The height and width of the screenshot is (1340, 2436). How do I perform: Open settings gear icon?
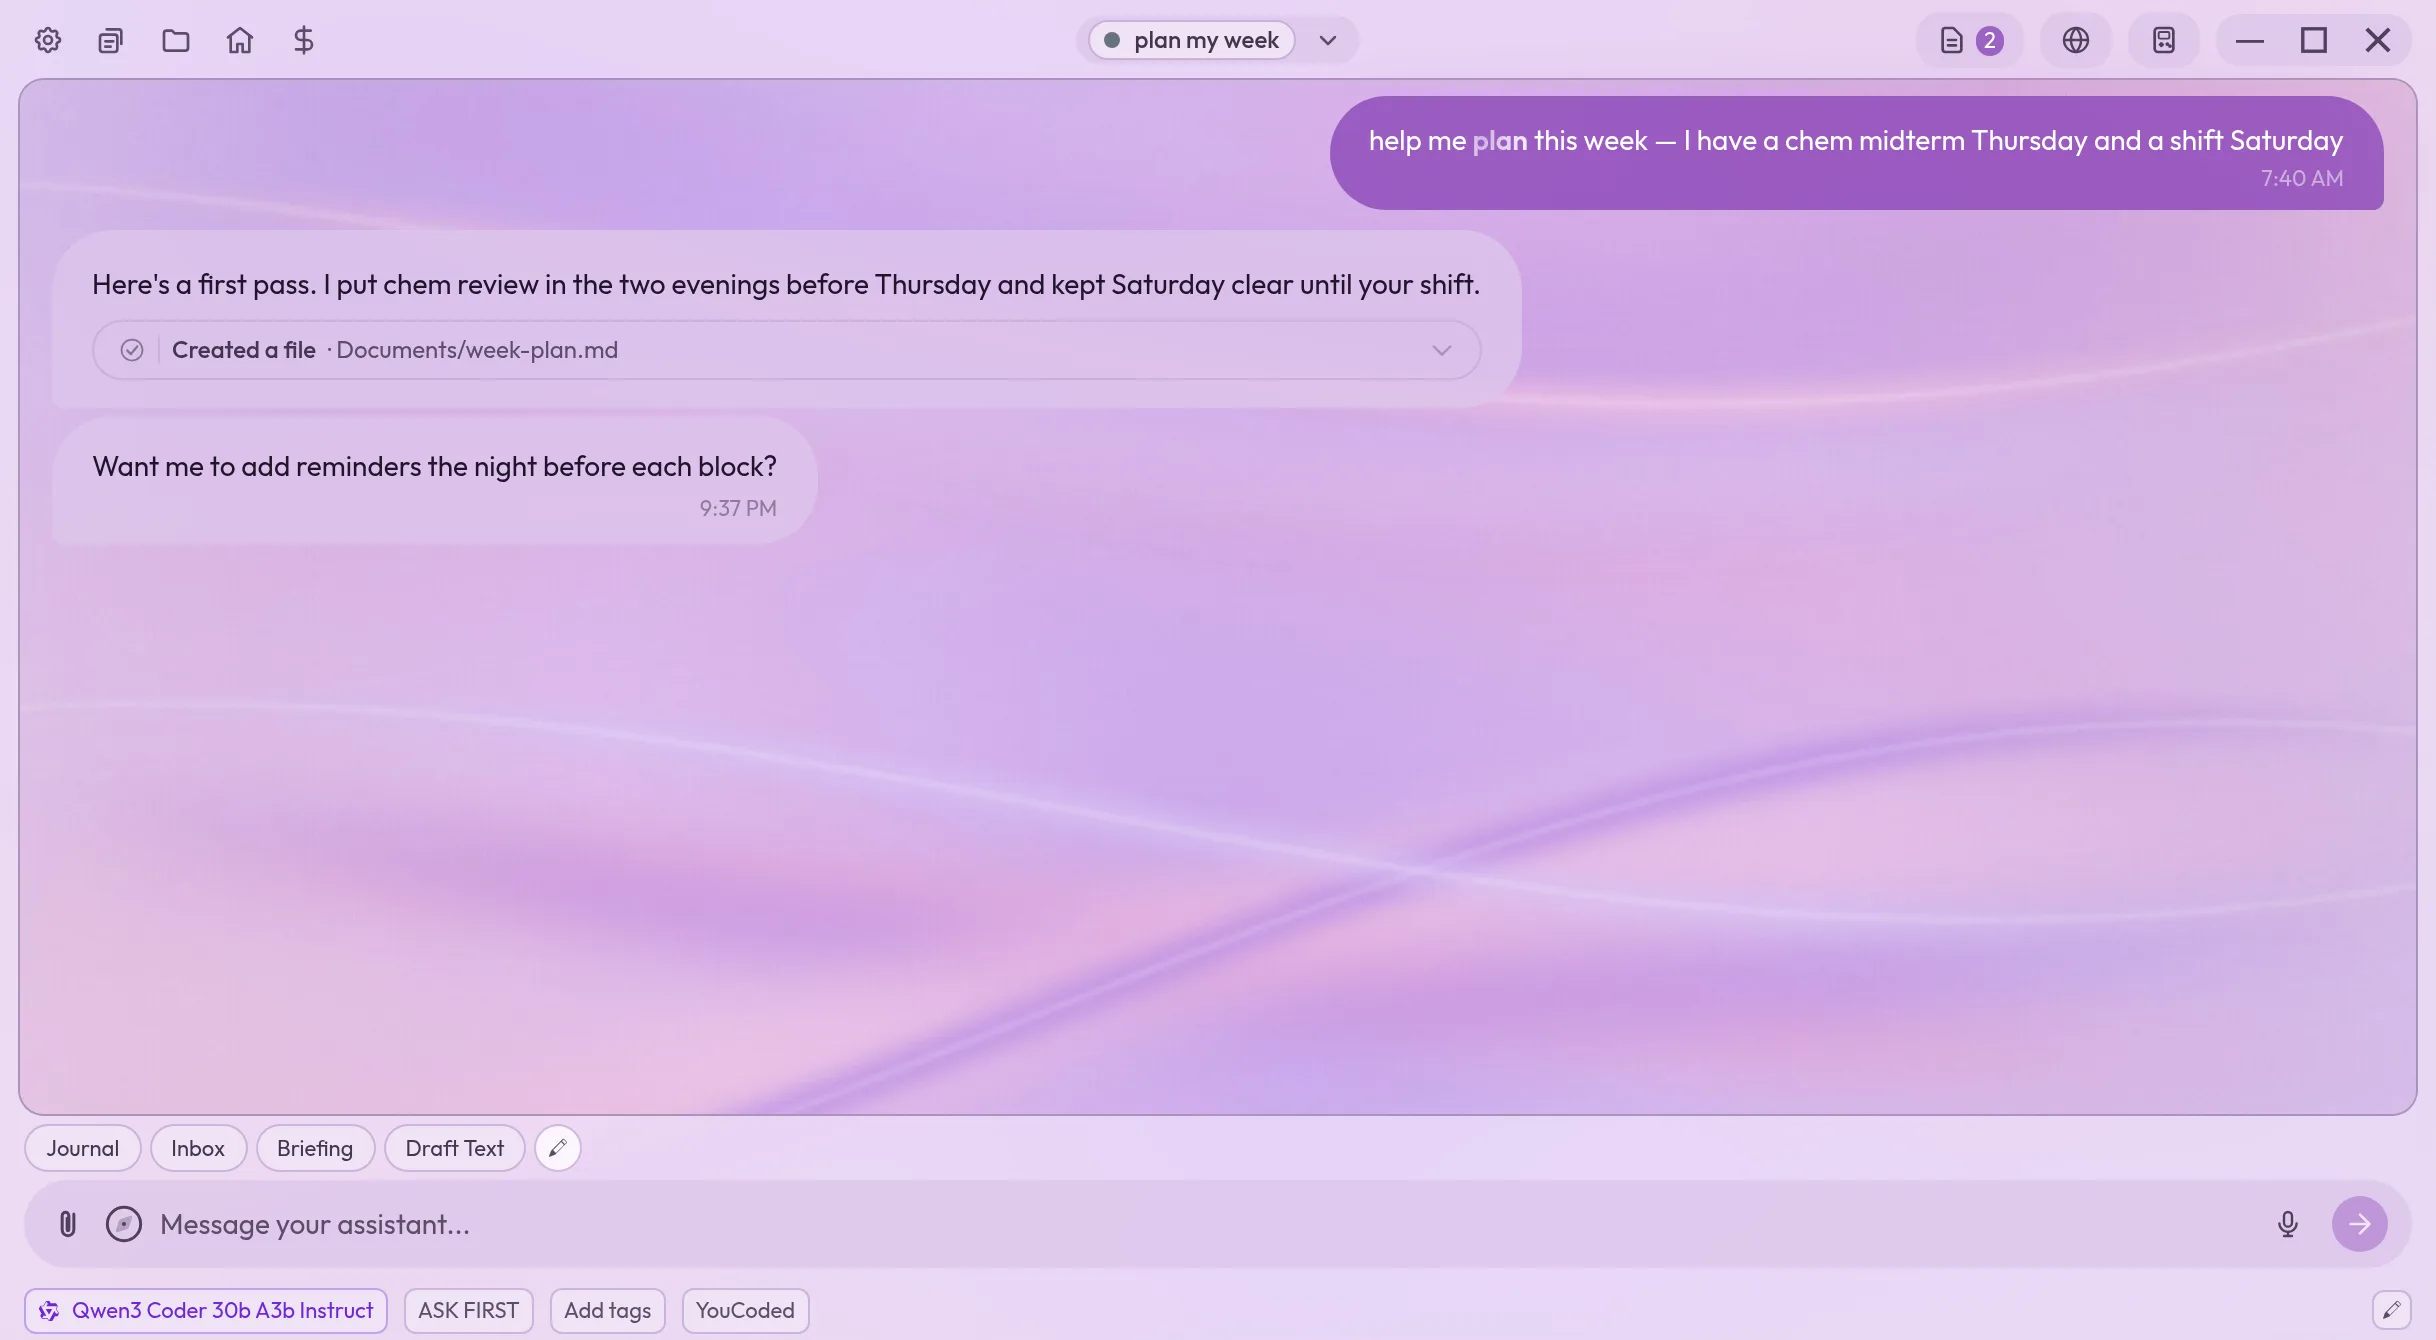click(48, 40)
